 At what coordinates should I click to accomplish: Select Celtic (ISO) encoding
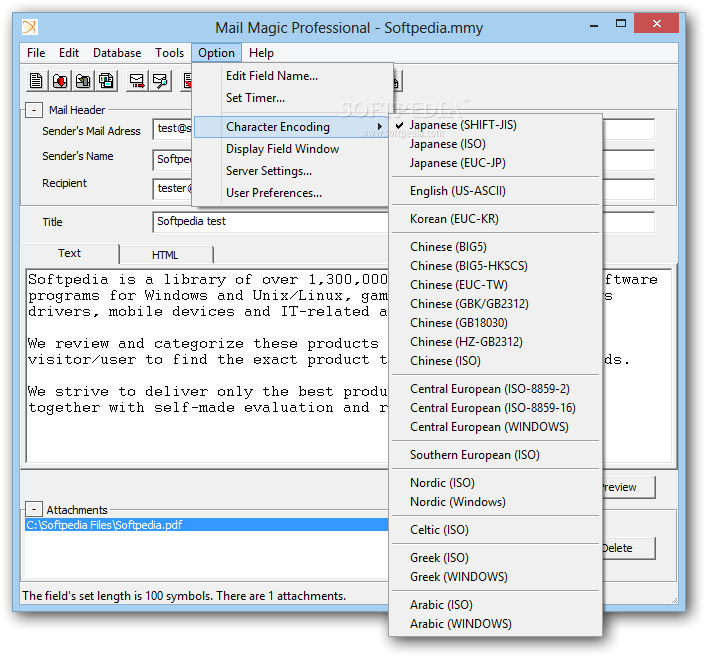coord(496,530)
